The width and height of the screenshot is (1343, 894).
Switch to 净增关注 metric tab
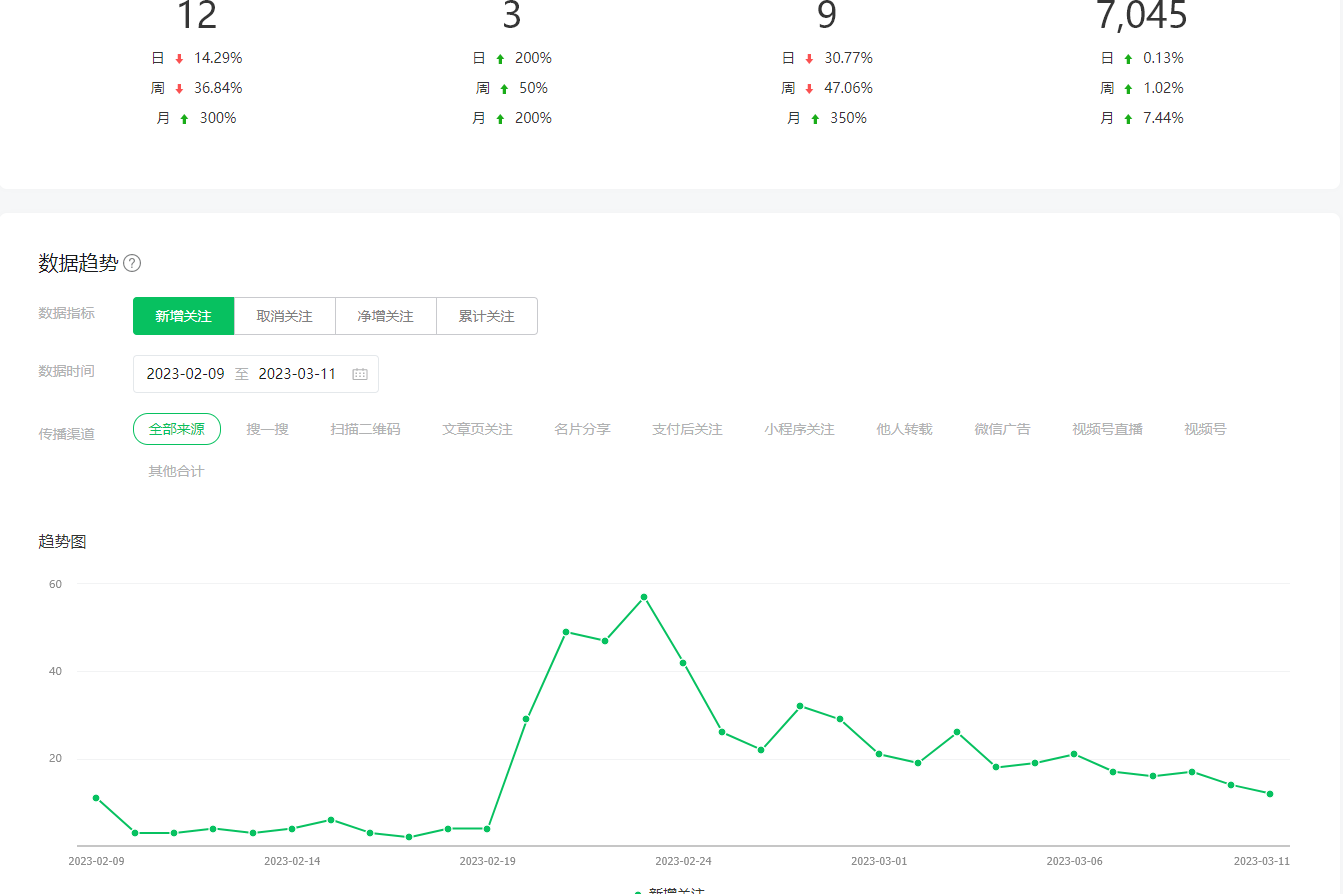tap(386, 316)
